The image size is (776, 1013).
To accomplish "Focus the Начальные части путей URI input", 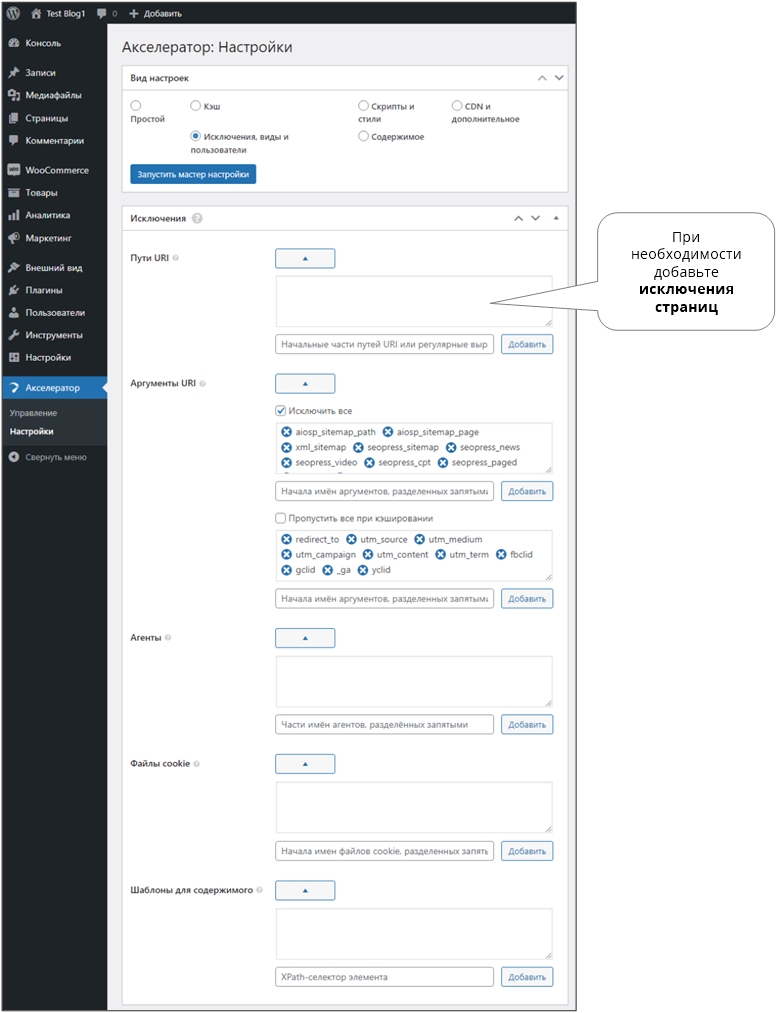I will [x=384, y=344].
